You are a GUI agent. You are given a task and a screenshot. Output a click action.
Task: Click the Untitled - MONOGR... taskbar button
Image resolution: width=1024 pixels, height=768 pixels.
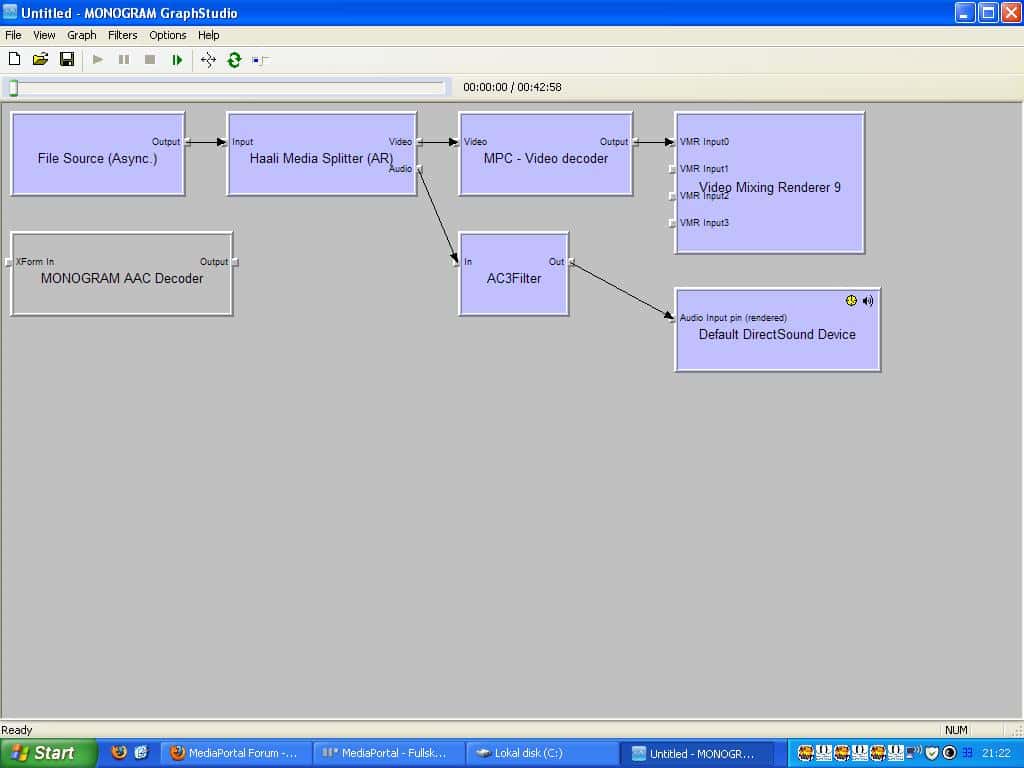[696, 753]
